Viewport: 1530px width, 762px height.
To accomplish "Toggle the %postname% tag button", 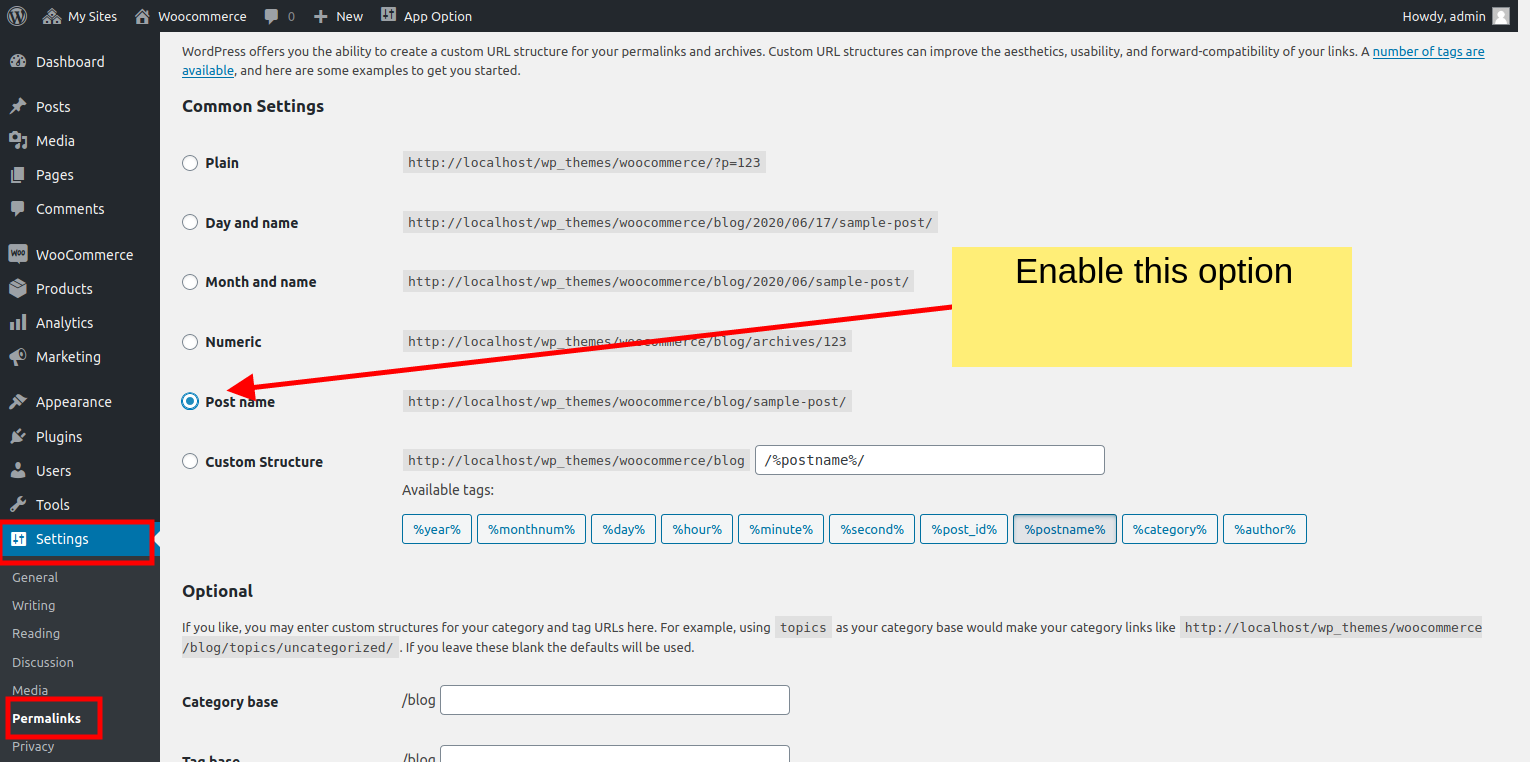I will [x=1065, y=529].
